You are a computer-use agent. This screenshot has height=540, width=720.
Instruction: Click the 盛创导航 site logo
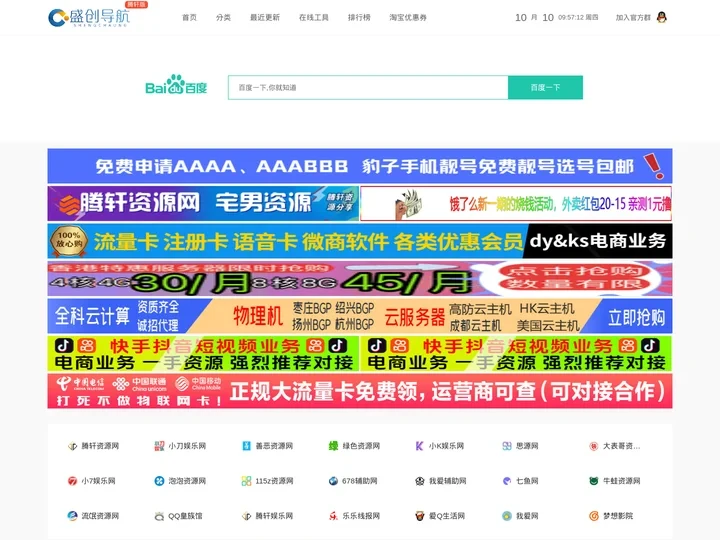[90, 17]
